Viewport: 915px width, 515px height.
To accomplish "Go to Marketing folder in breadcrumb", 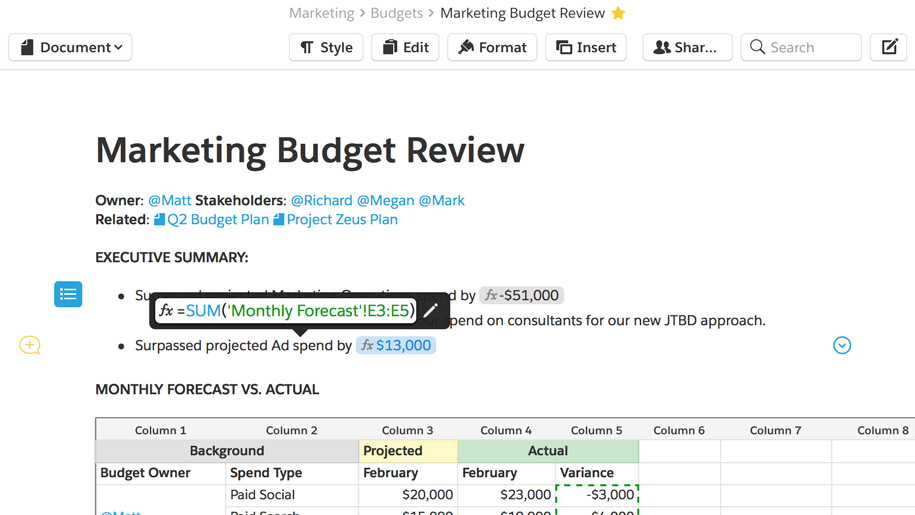I will pyautogui.click(x=322, y=13).
